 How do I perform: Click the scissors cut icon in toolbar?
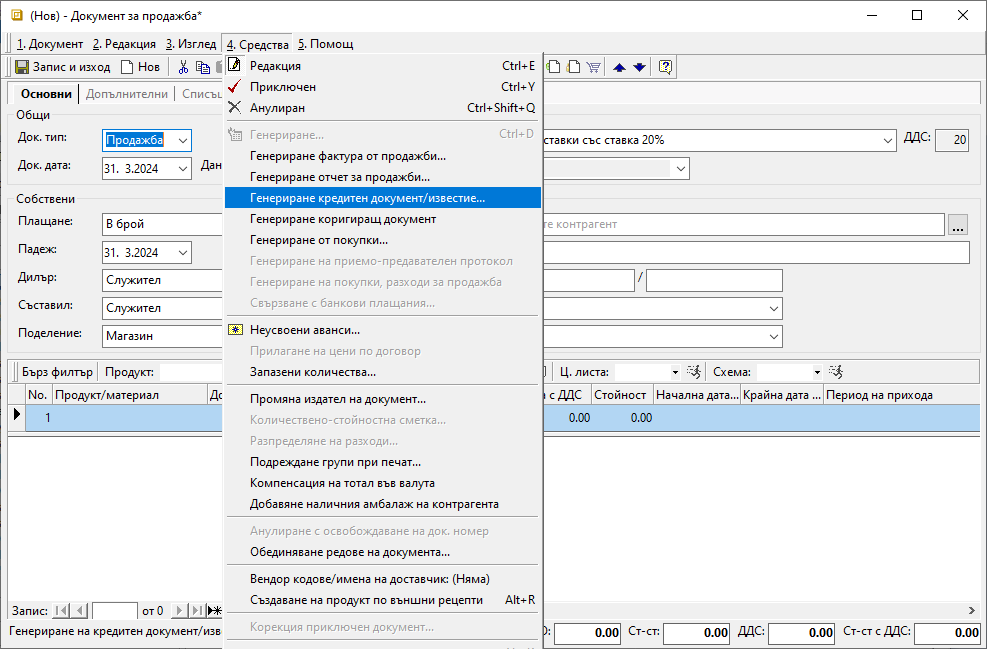[183, 67]
